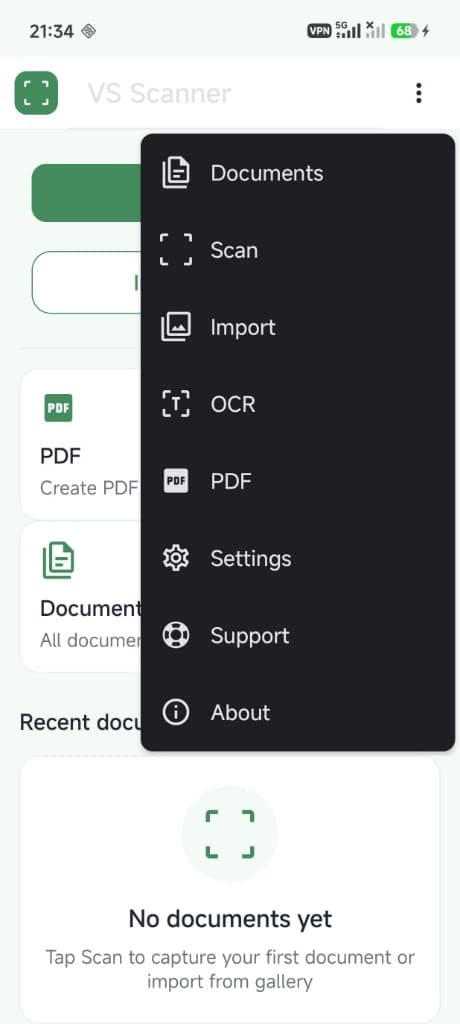Tap the Settings gear icon in menu
Viewport: 460px width, 1024px height.
pos(176,558)
